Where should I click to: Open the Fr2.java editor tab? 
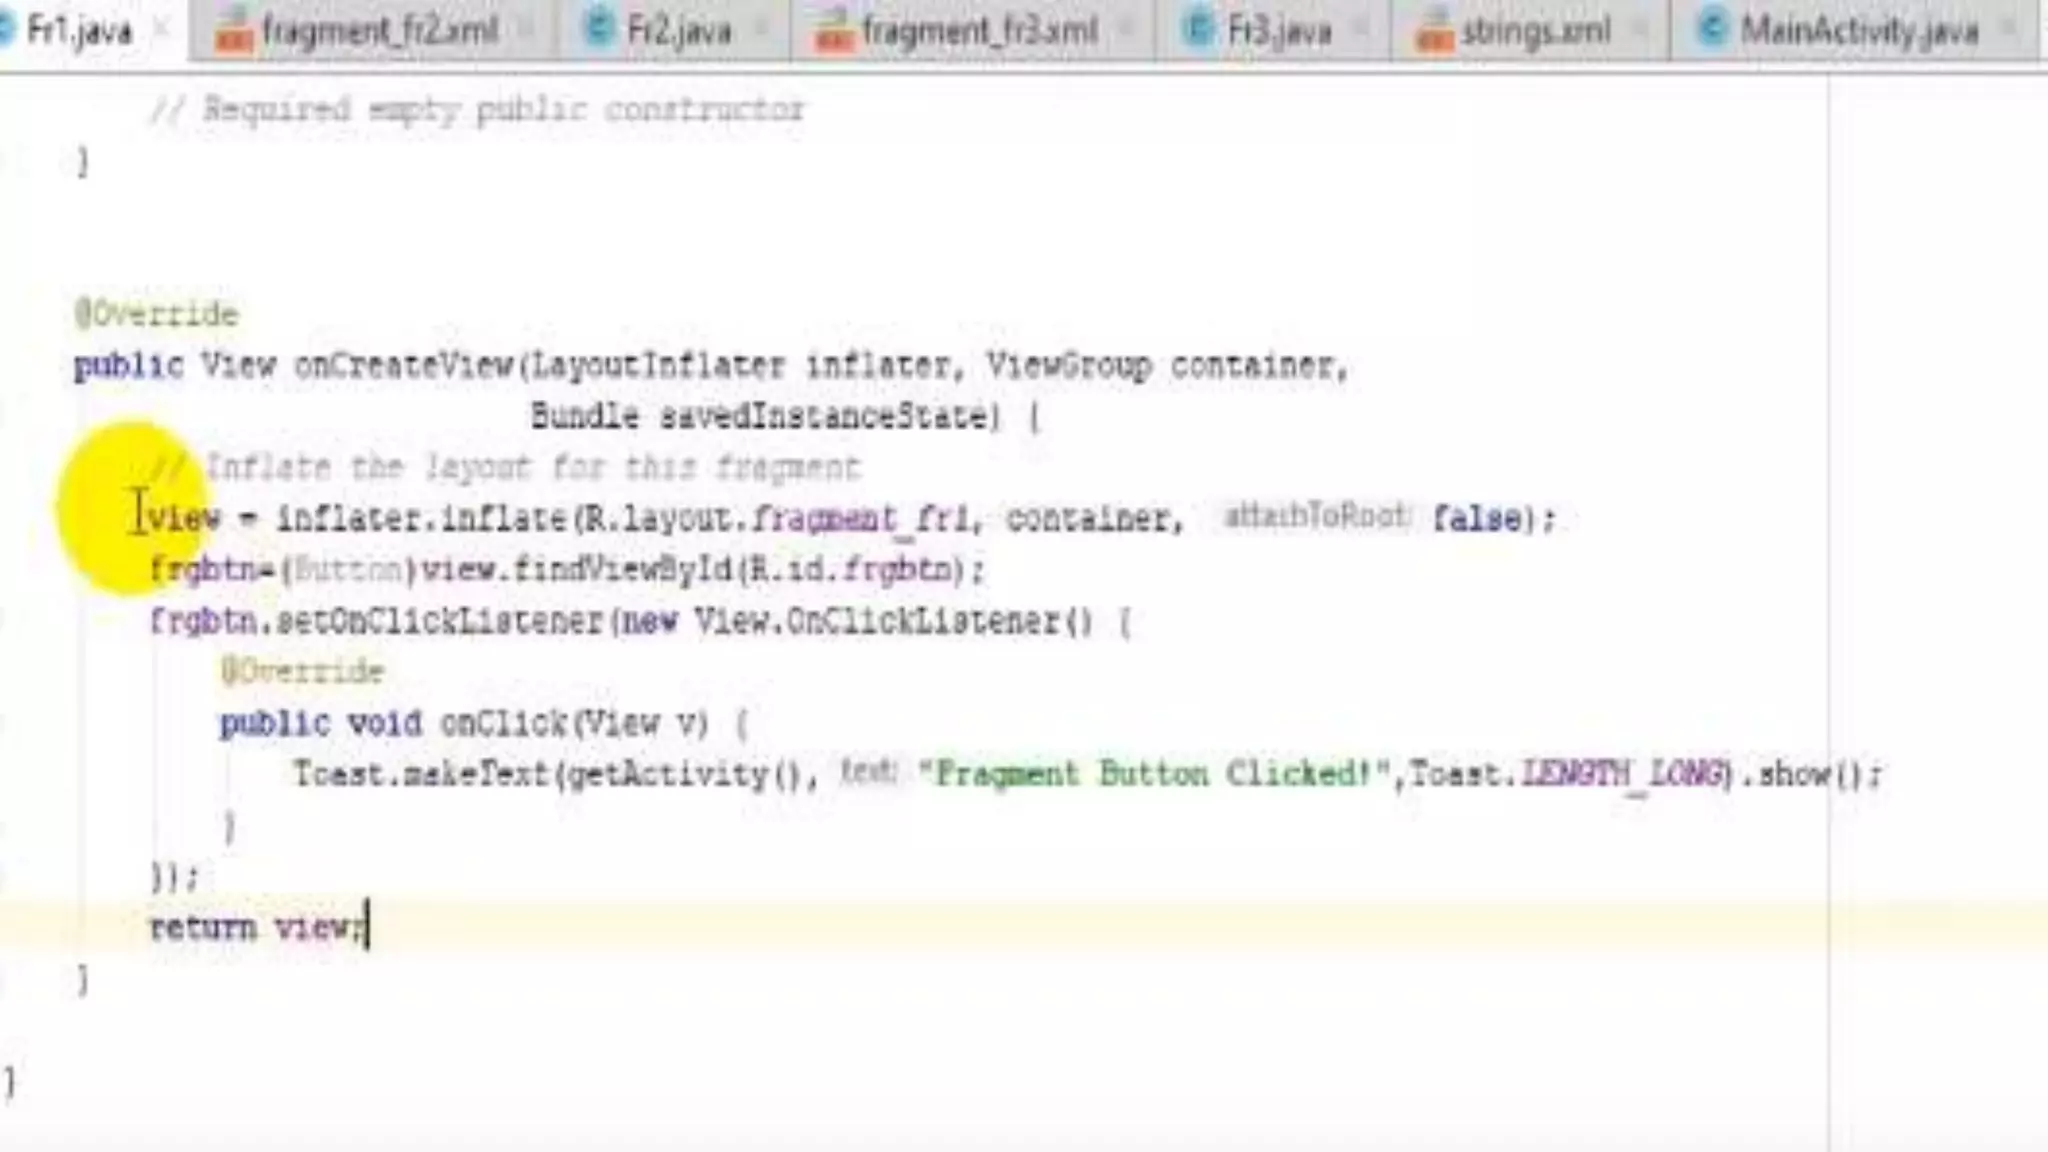click(x=678, y=31)
